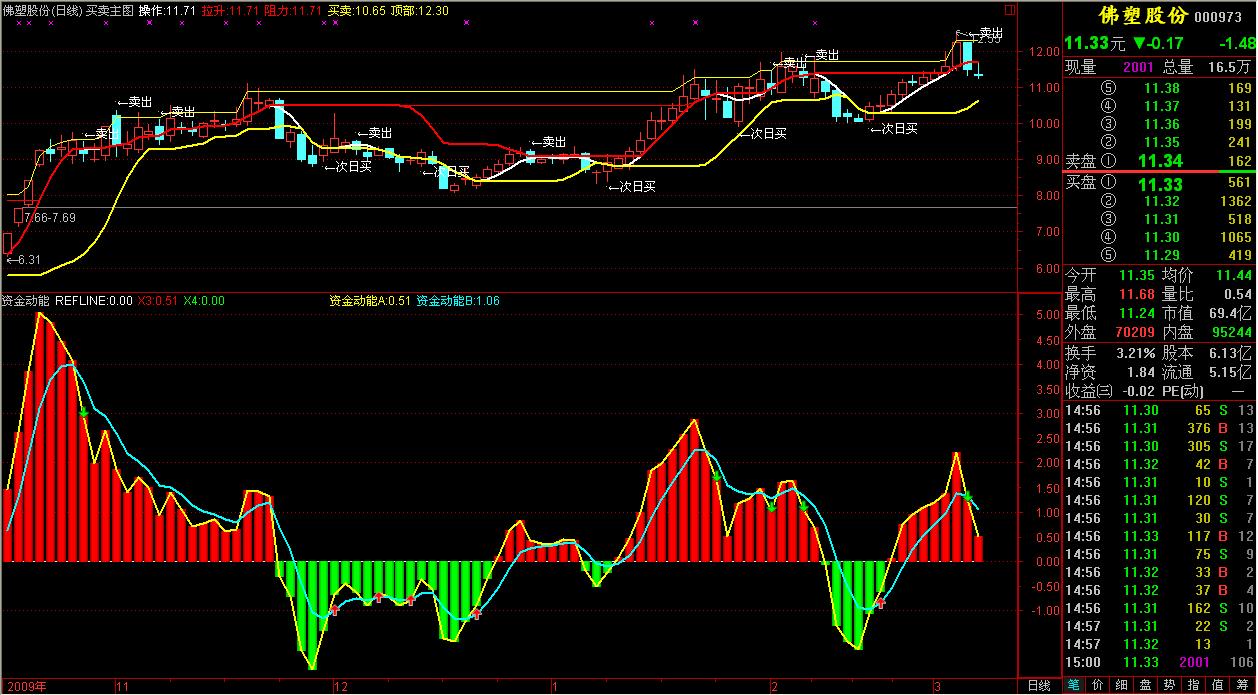
Task: Click the 均价 value 11.44
Action: 1234,275
